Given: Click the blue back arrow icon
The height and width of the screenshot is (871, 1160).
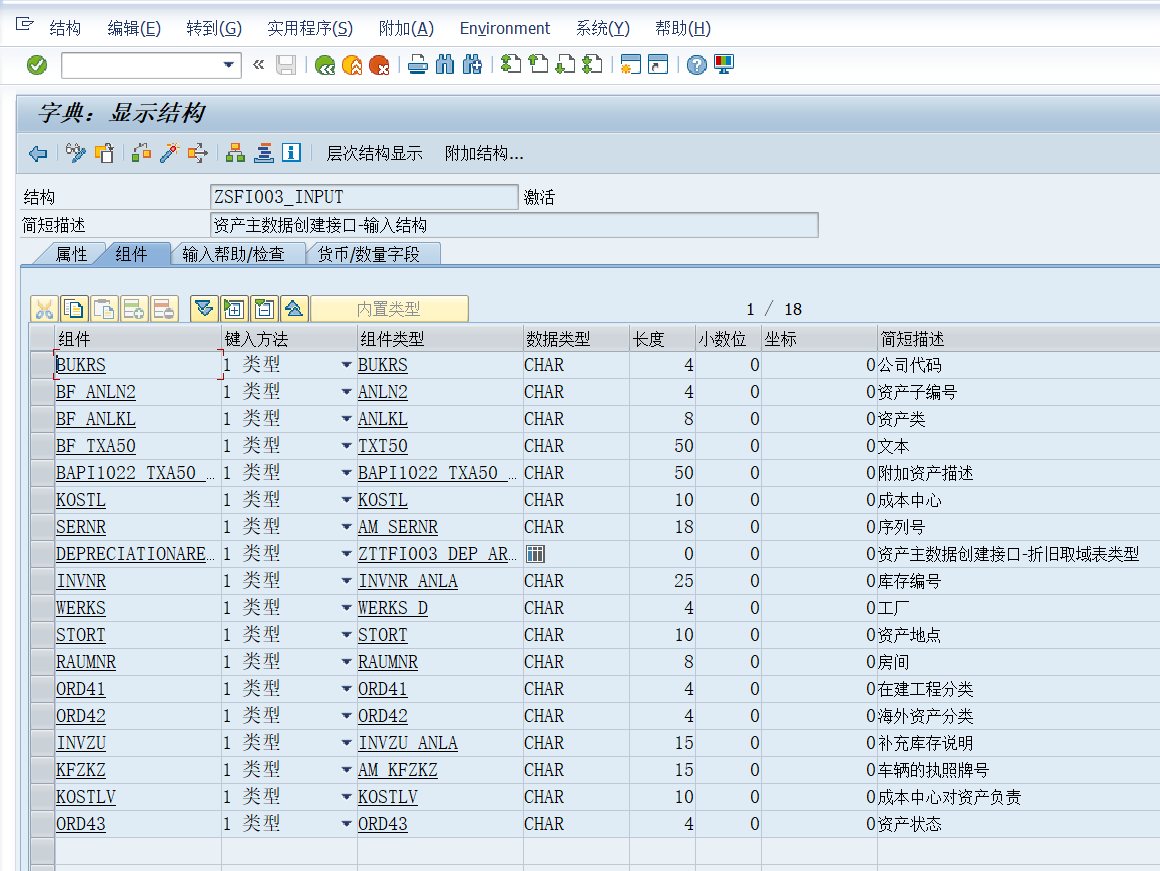Looking at the screenshot, I should point(38,153).
